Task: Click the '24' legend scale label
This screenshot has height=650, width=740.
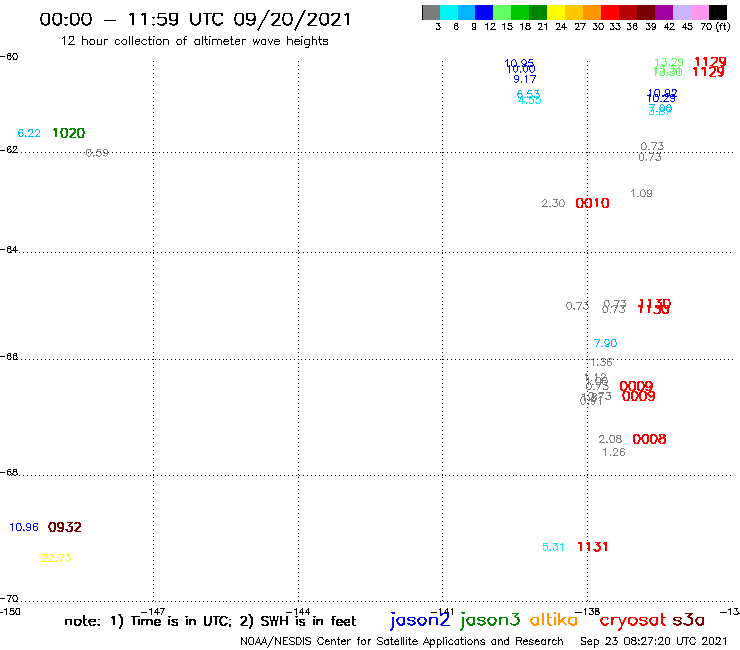Action: 561,26
